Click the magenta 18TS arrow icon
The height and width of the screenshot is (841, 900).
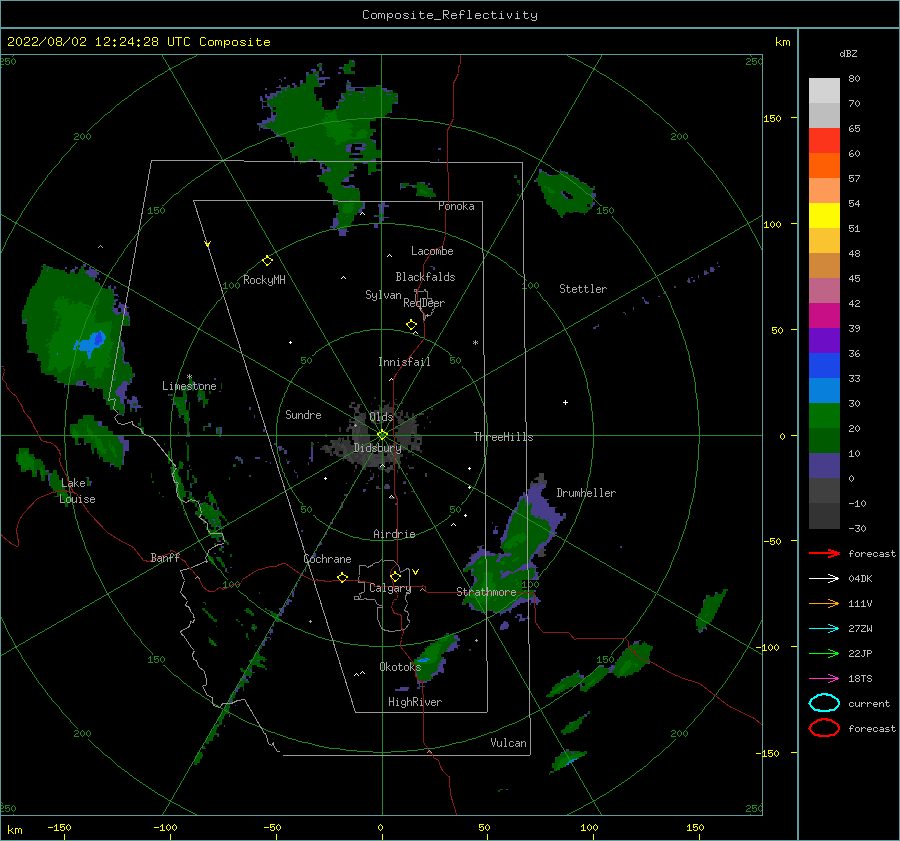tap(824, 679)
